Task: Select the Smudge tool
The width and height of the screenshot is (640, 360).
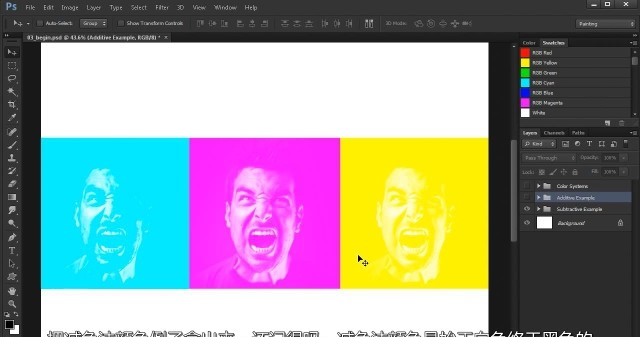Action: click(x=12, y=210)
